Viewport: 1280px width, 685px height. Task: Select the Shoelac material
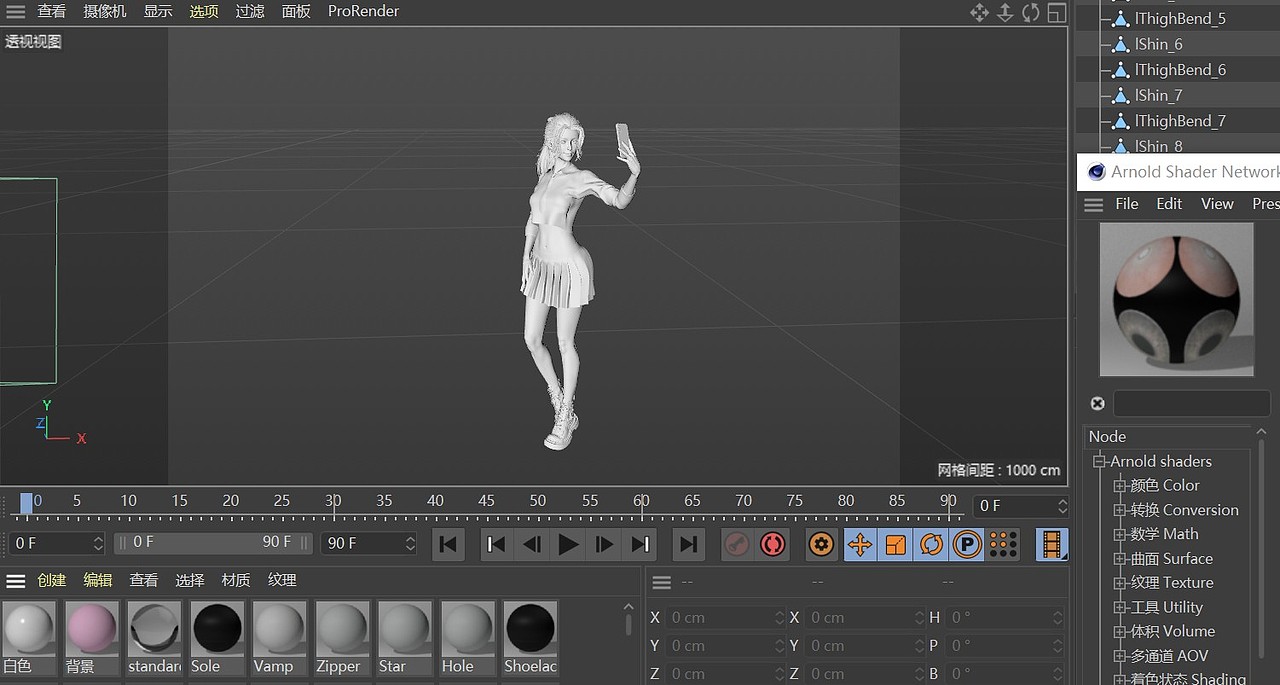point(530,636)
